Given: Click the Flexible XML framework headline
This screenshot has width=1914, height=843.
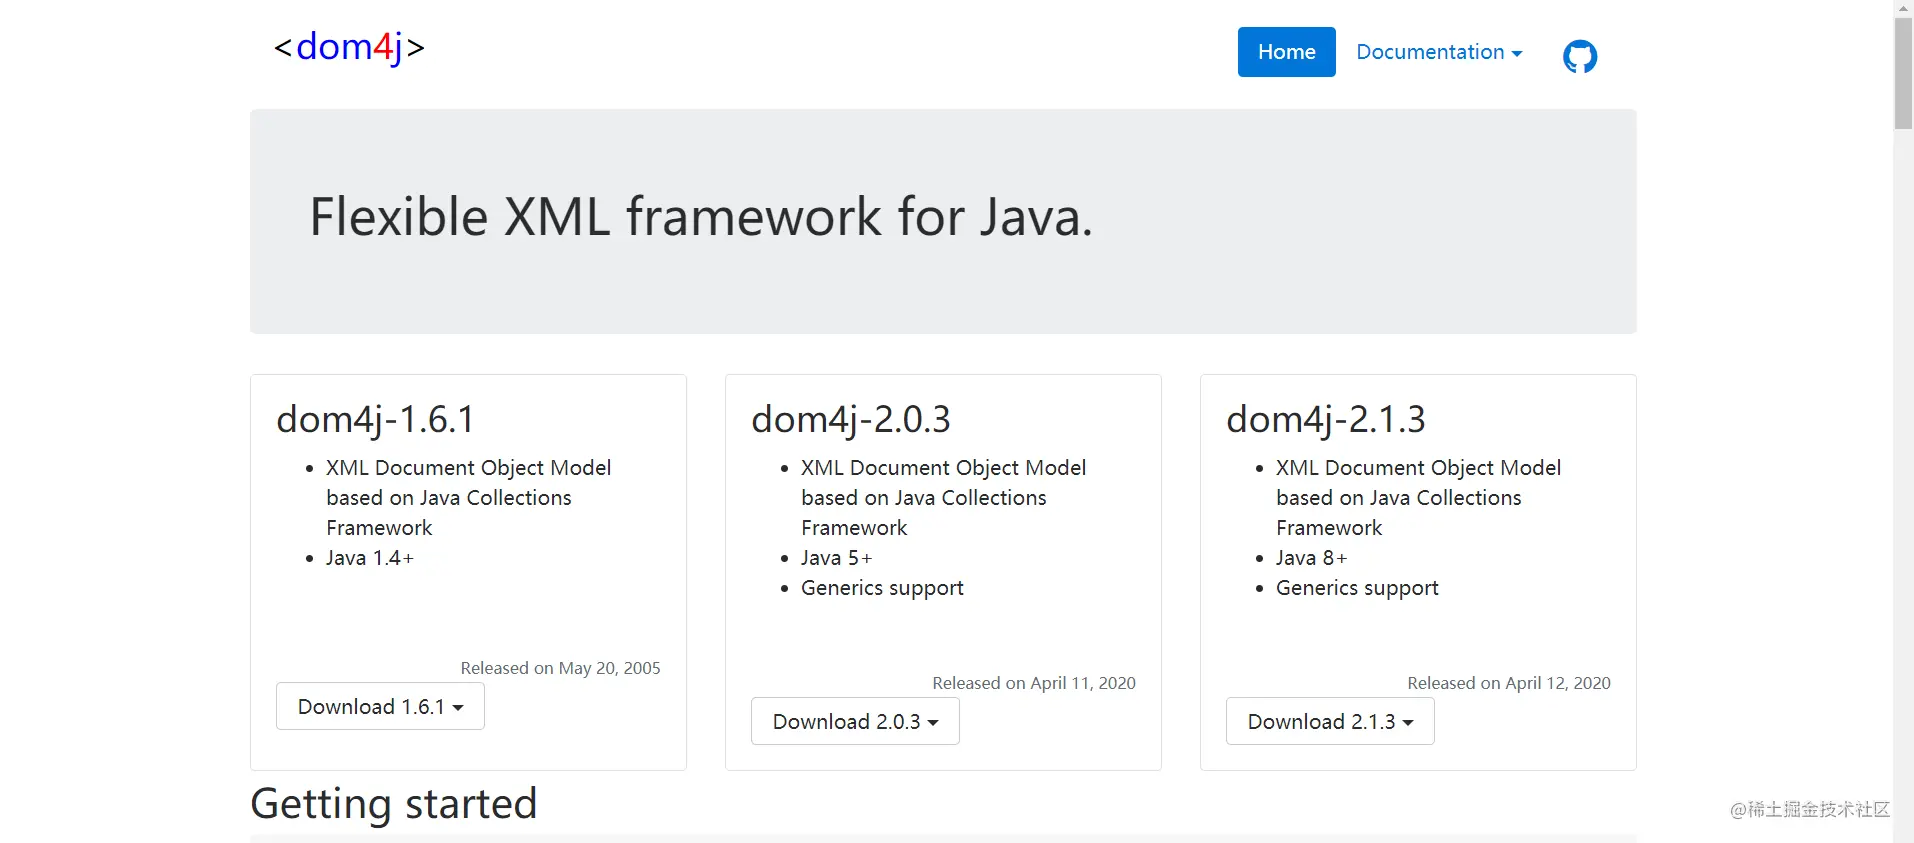Looking at the screenshot, I should [701, 217].
